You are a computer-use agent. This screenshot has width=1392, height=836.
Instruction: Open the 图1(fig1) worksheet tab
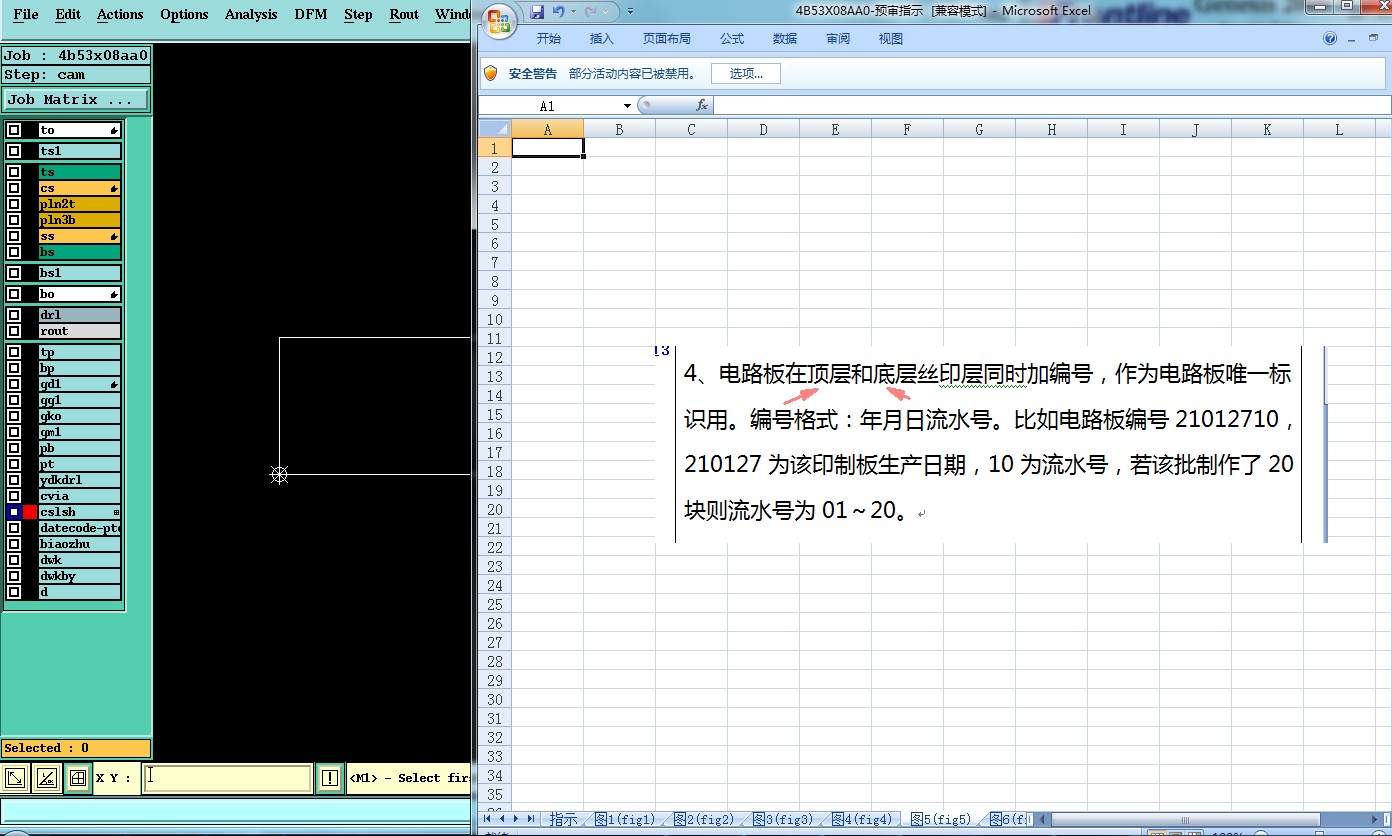click(x=624, y=819)
